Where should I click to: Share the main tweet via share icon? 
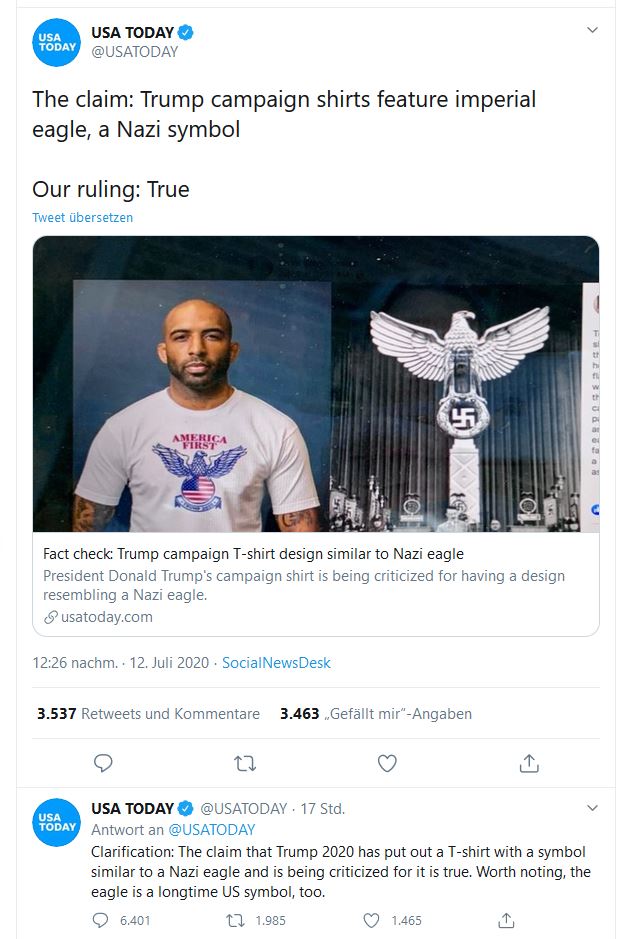pos(529,763)
